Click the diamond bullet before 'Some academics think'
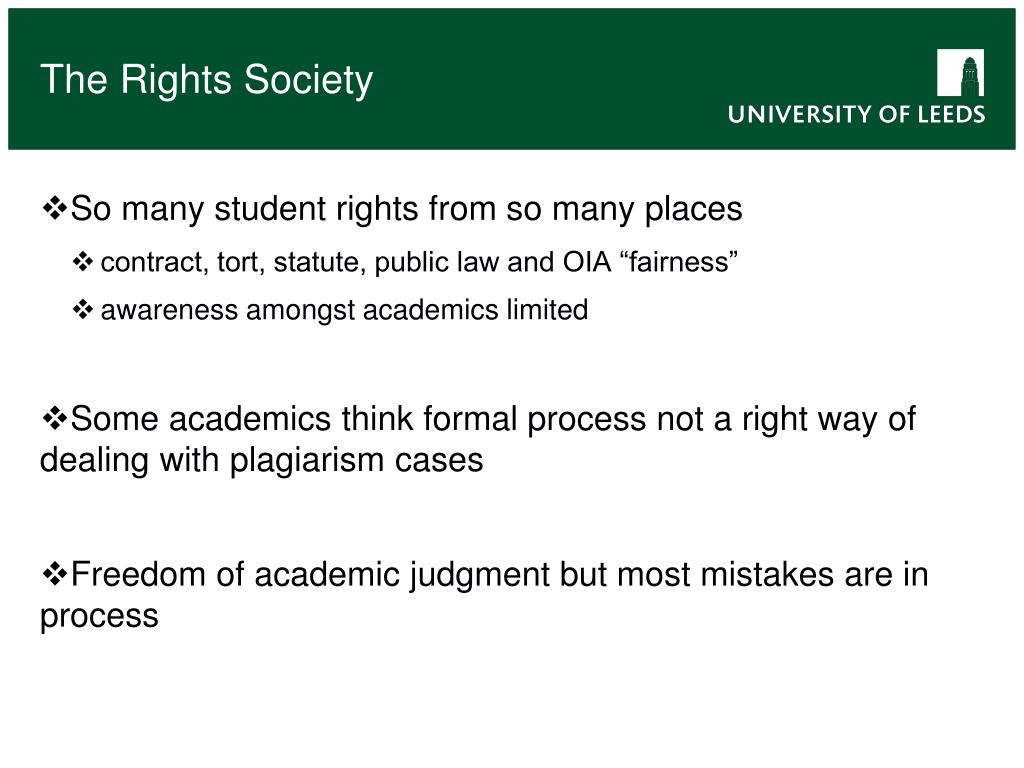Screen dimensions: 1024x768 coord(54,418)
